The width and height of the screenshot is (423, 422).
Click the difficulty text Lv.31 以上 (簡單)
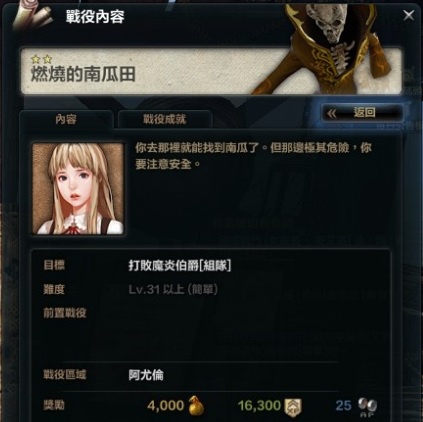(173, 289)
